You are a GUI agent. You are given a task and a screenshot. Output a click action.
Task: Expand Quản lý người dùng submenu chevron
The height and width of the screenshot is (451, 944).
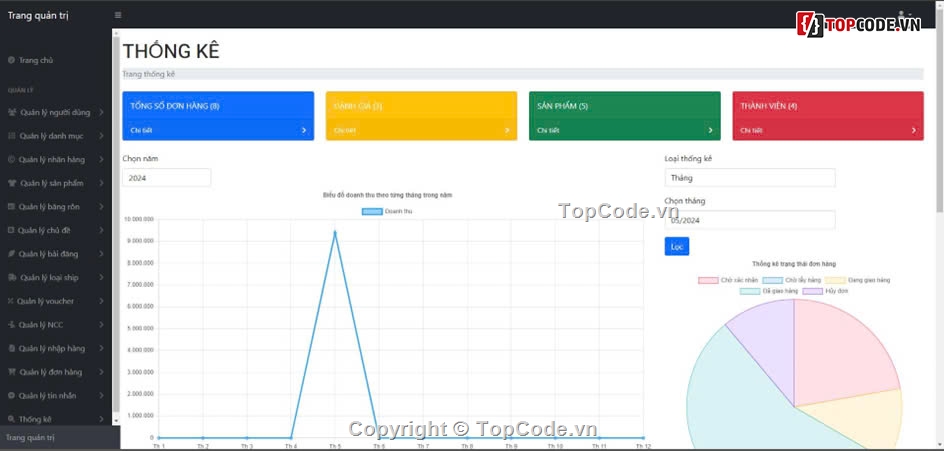point(101,113)
